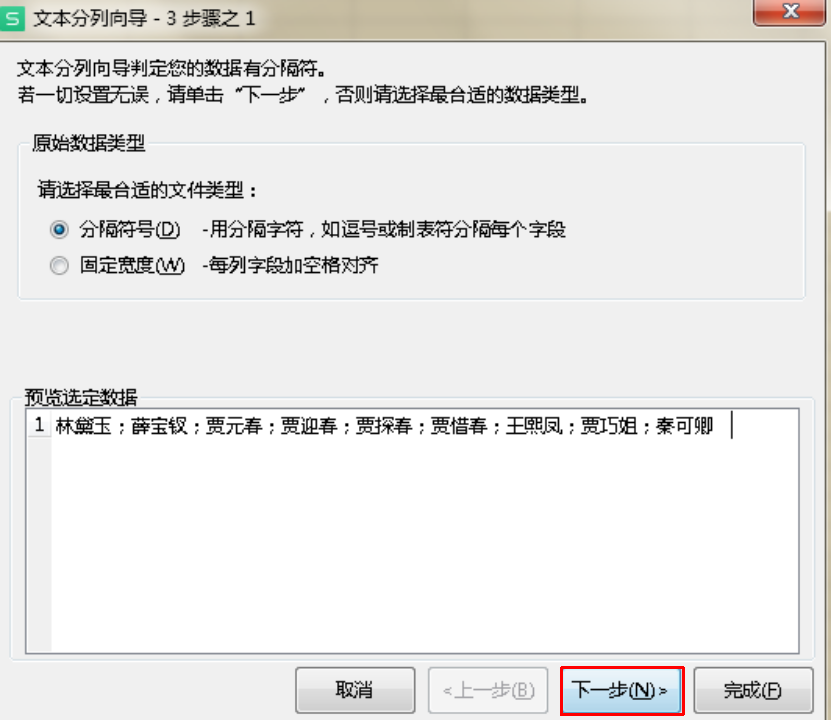Click the WPS Spreadsheets icon in title bar

coord(12,19)
